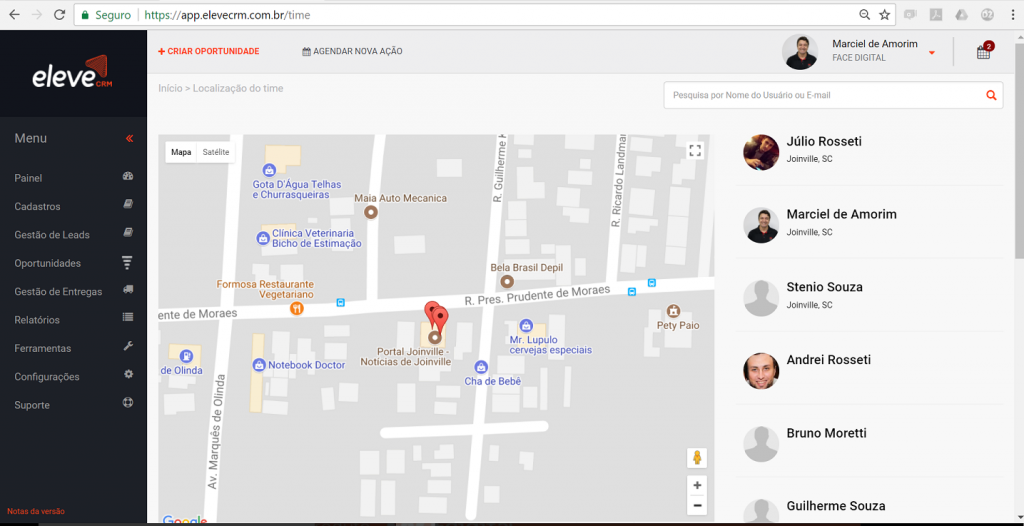
Task: Click Início breadcrumb link
Action: tap(170, 88)
